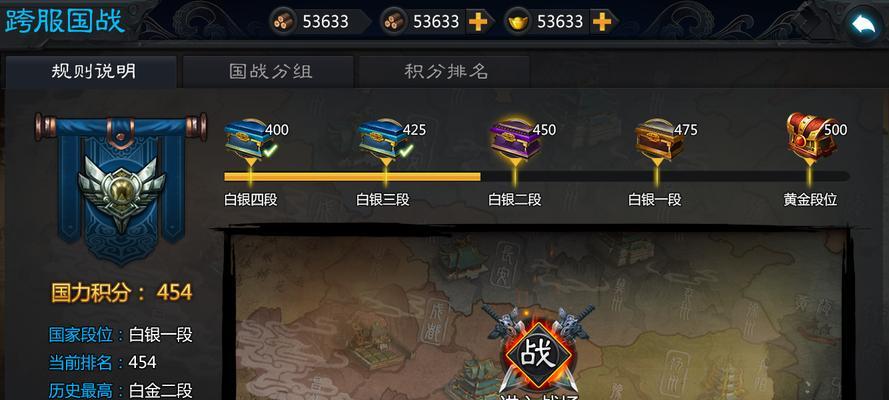Open the 国战分组 tab
Screen dimensions: 889x400
[269, 71]
